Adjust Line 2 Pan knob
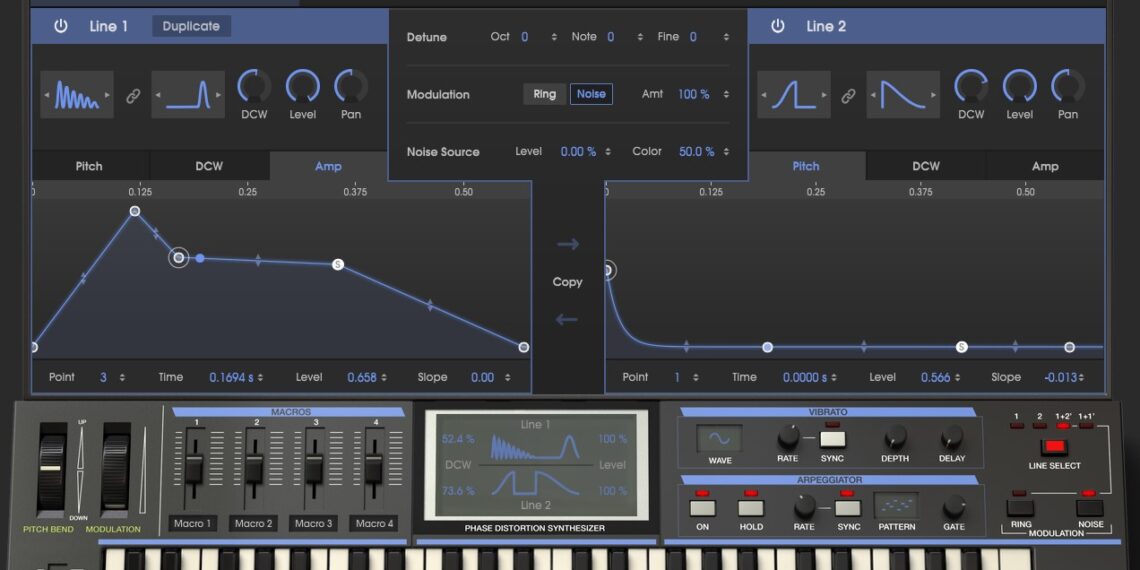 click(x=1067, y=87)
